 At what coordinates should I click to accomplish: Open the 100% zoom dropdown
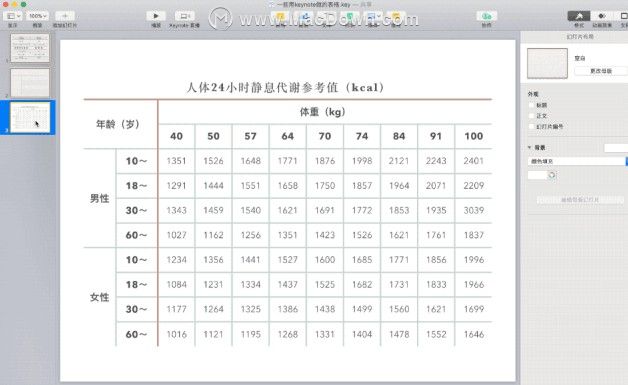click(38, 16)
